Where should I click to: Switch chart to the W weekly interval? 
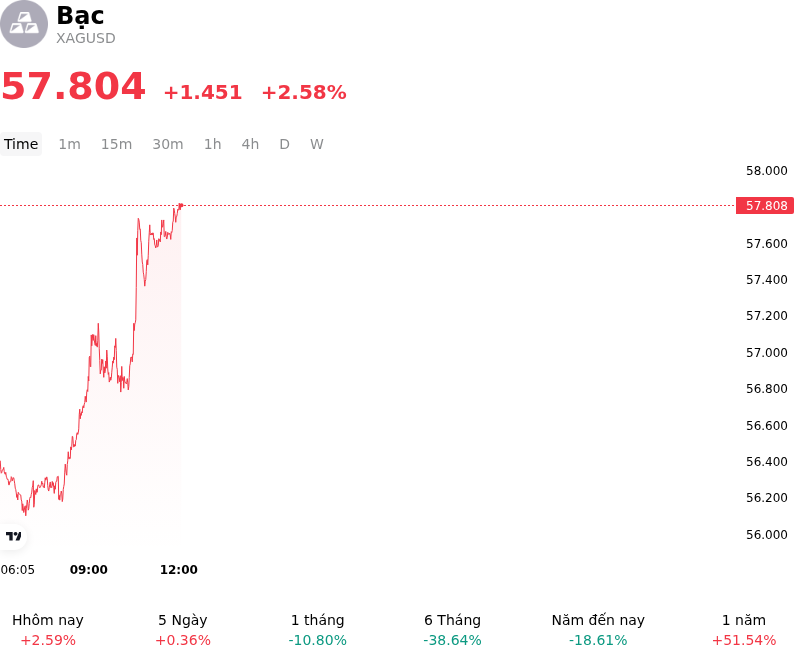tap(317, 144)
